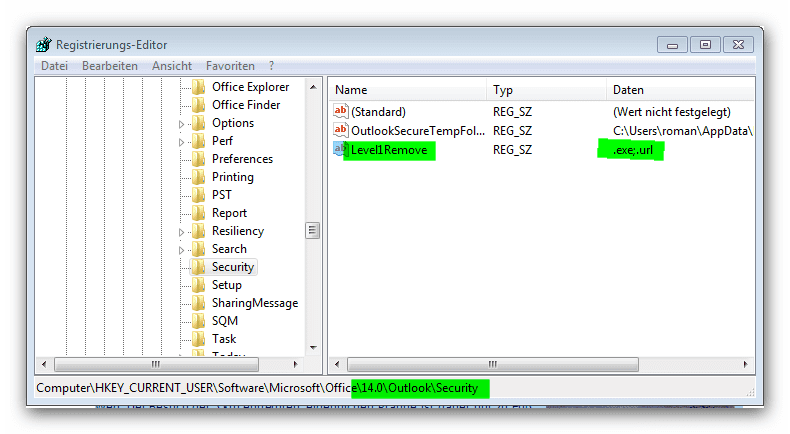This screenshot has width=790, height=434.
Task: Click the PST folder icon
Action: click(199, 195)
